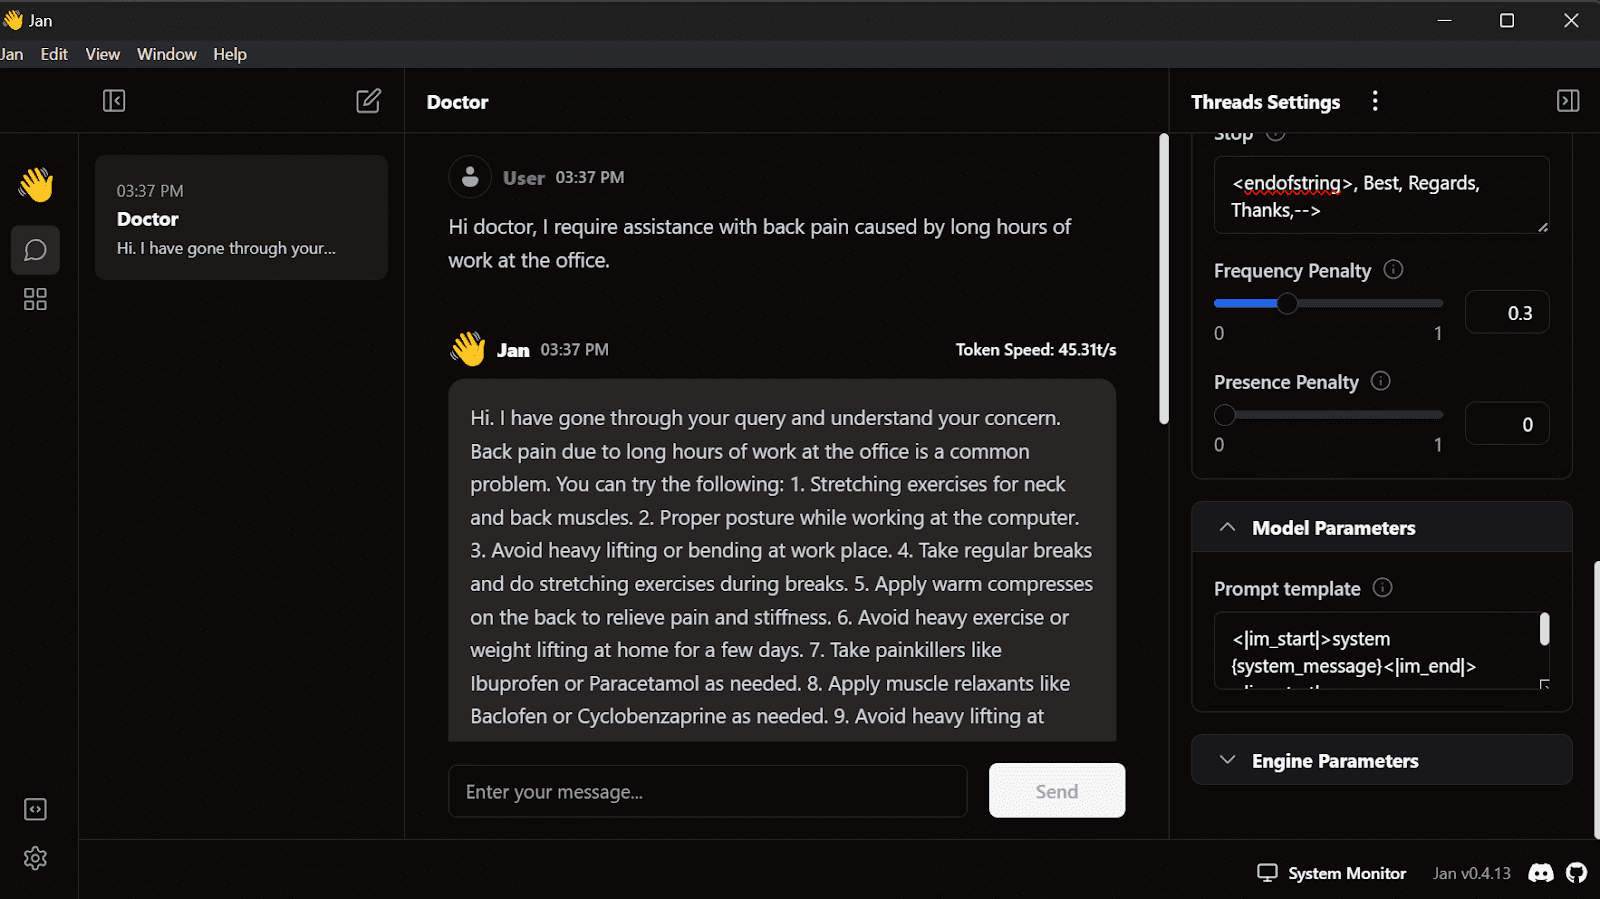Click the chat conversation scrollbar
This screenshot has width=1600, height=899.
(1163, 279)
